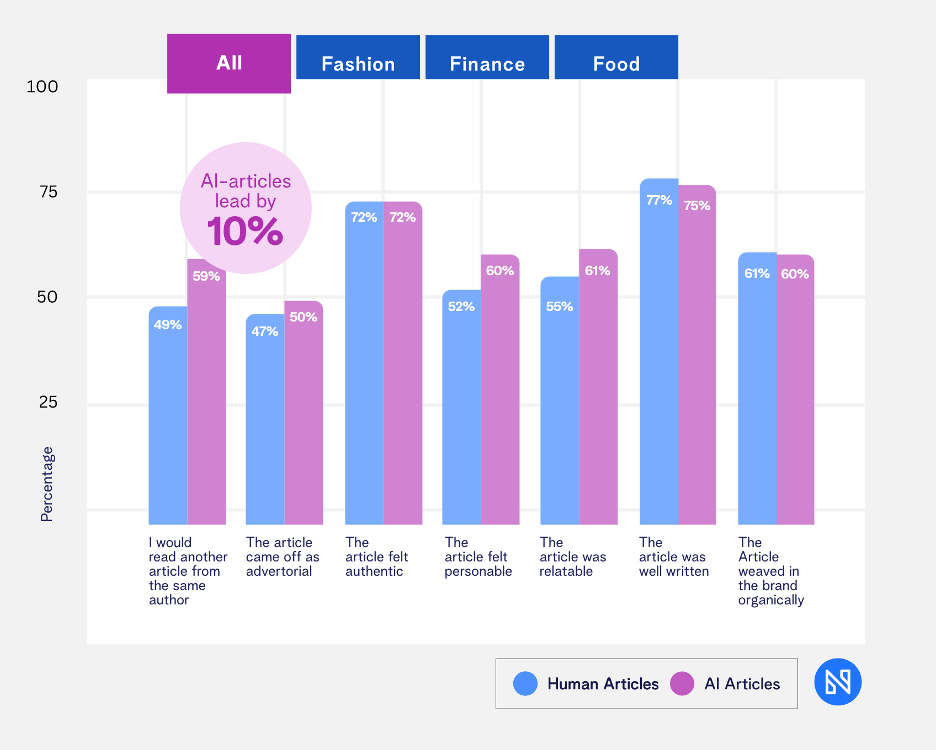Click the Human Articles legend label
This screenshot has width=936, height=750.
coord(602,684)
